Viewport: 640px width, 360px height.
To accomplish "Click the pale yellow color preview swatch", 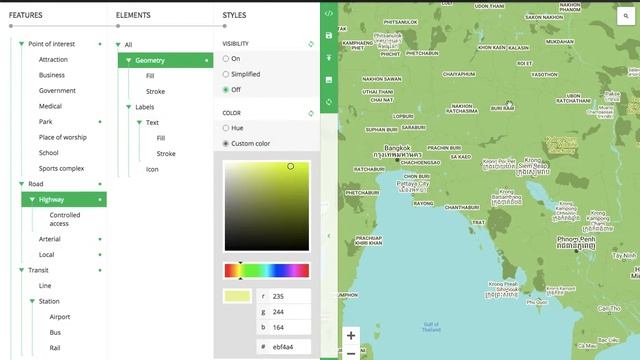I will click(x=237, y=296).
